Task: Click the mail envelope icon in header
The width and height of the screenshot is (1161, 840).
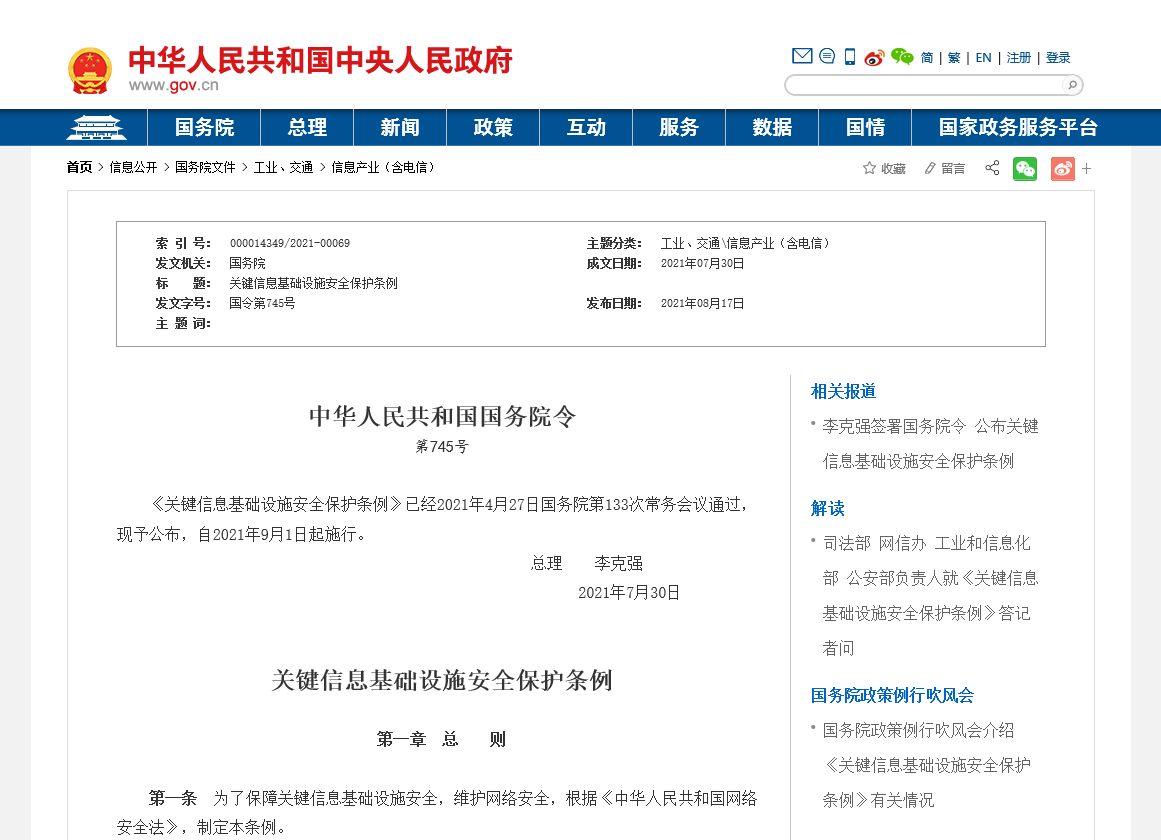Action: click(x=802, y=57)
